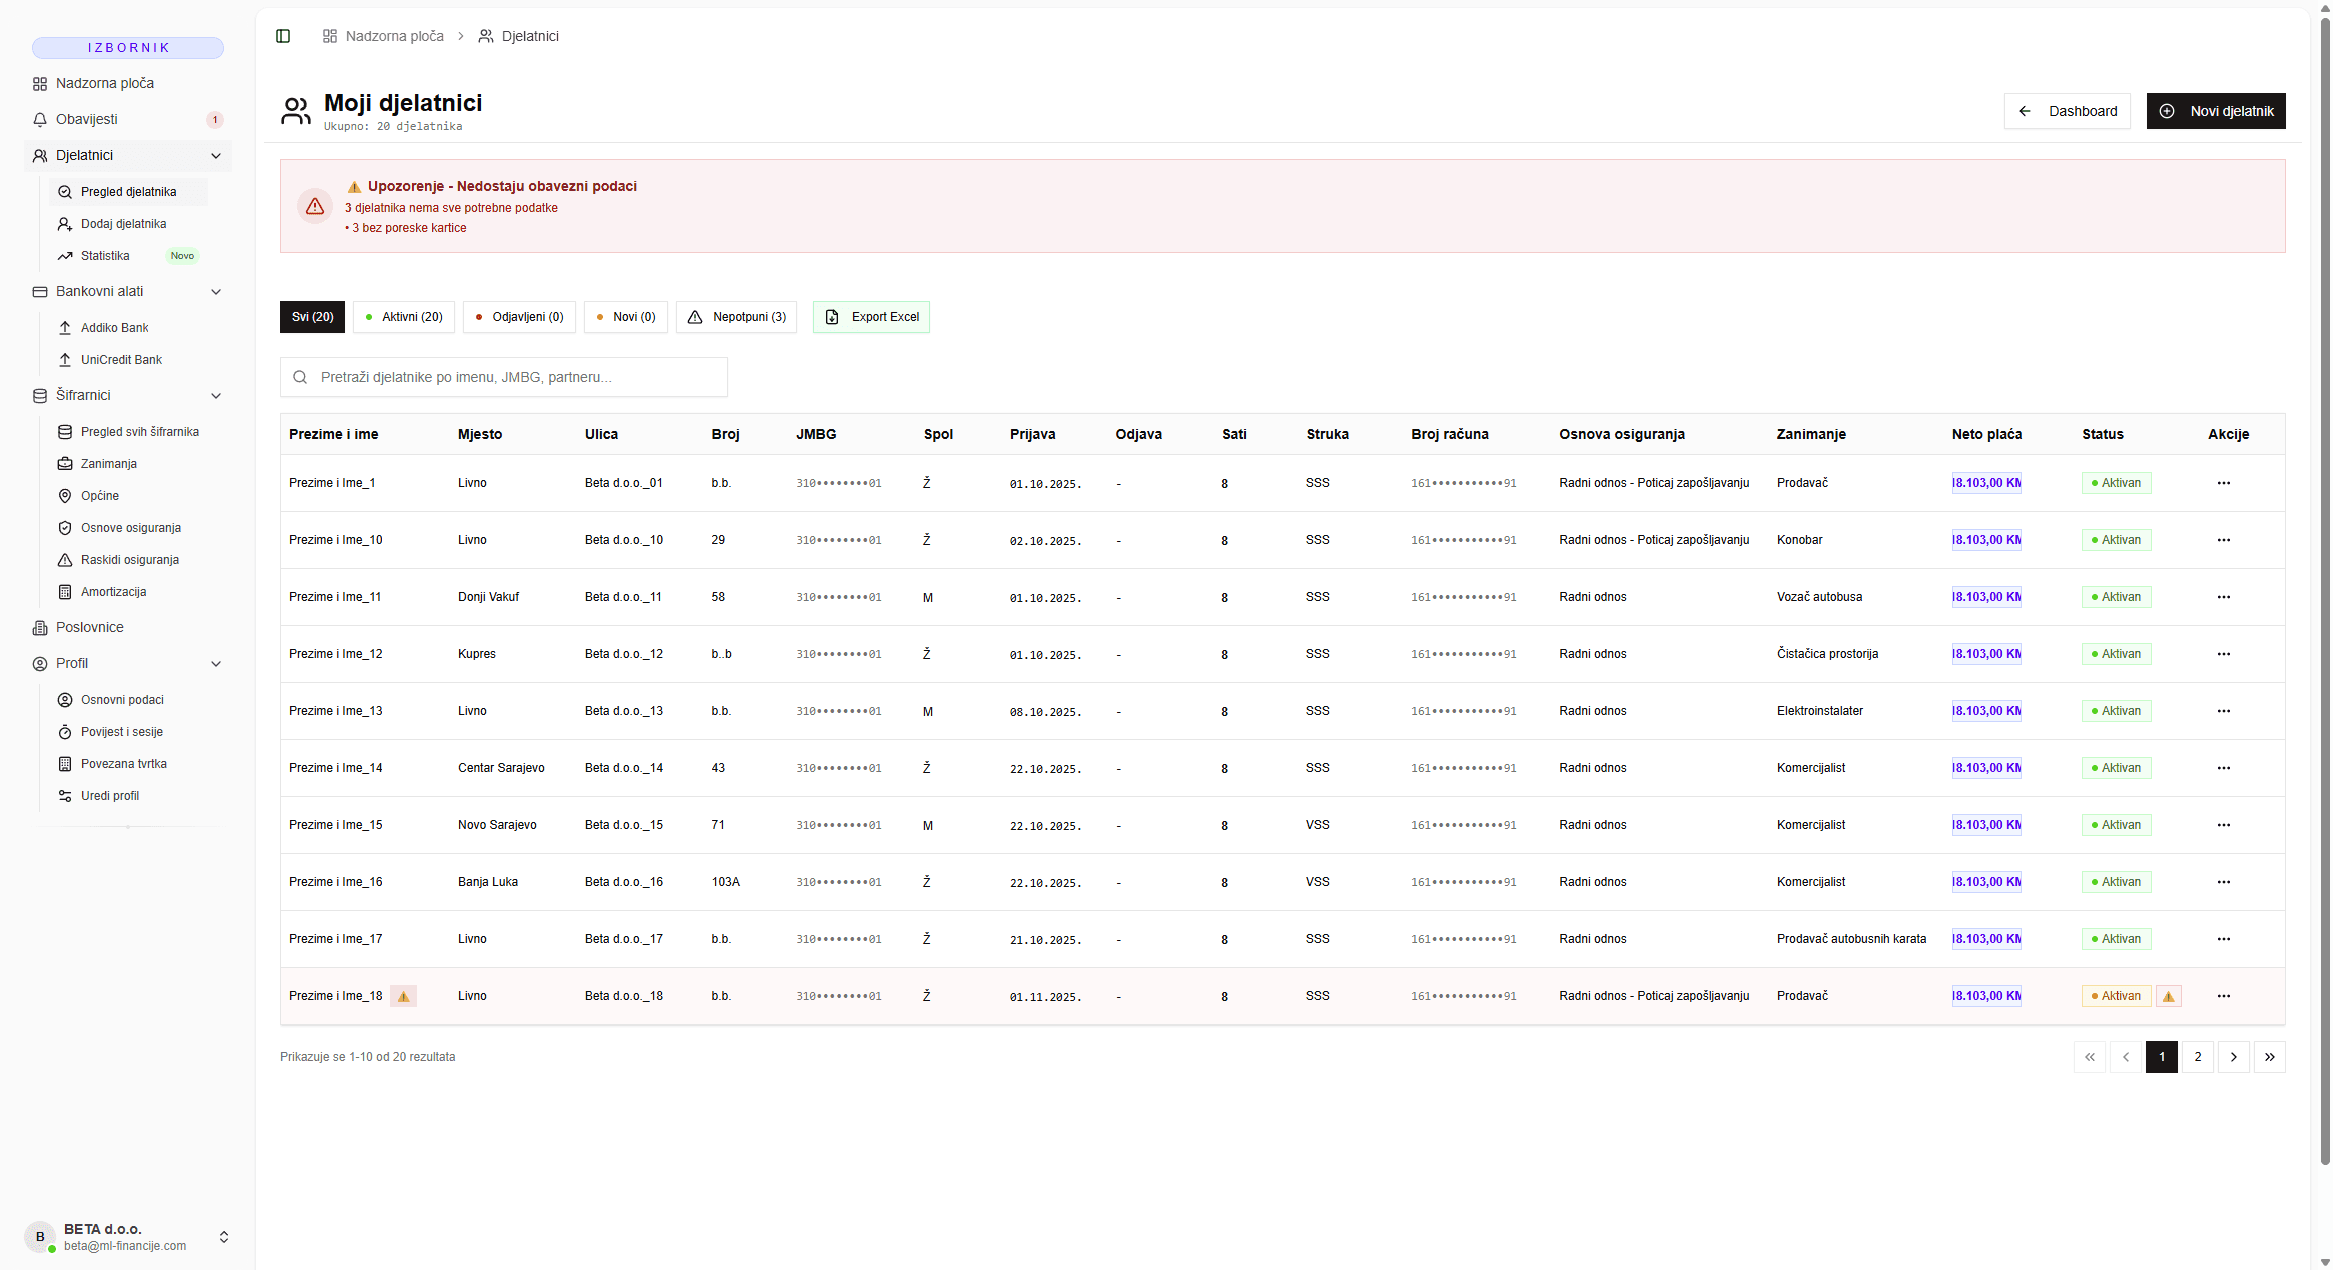Filter by Nepotpuni (3) employees
The height and width of the screenshot is (1270, 2333).
click(x=737, y=317)
